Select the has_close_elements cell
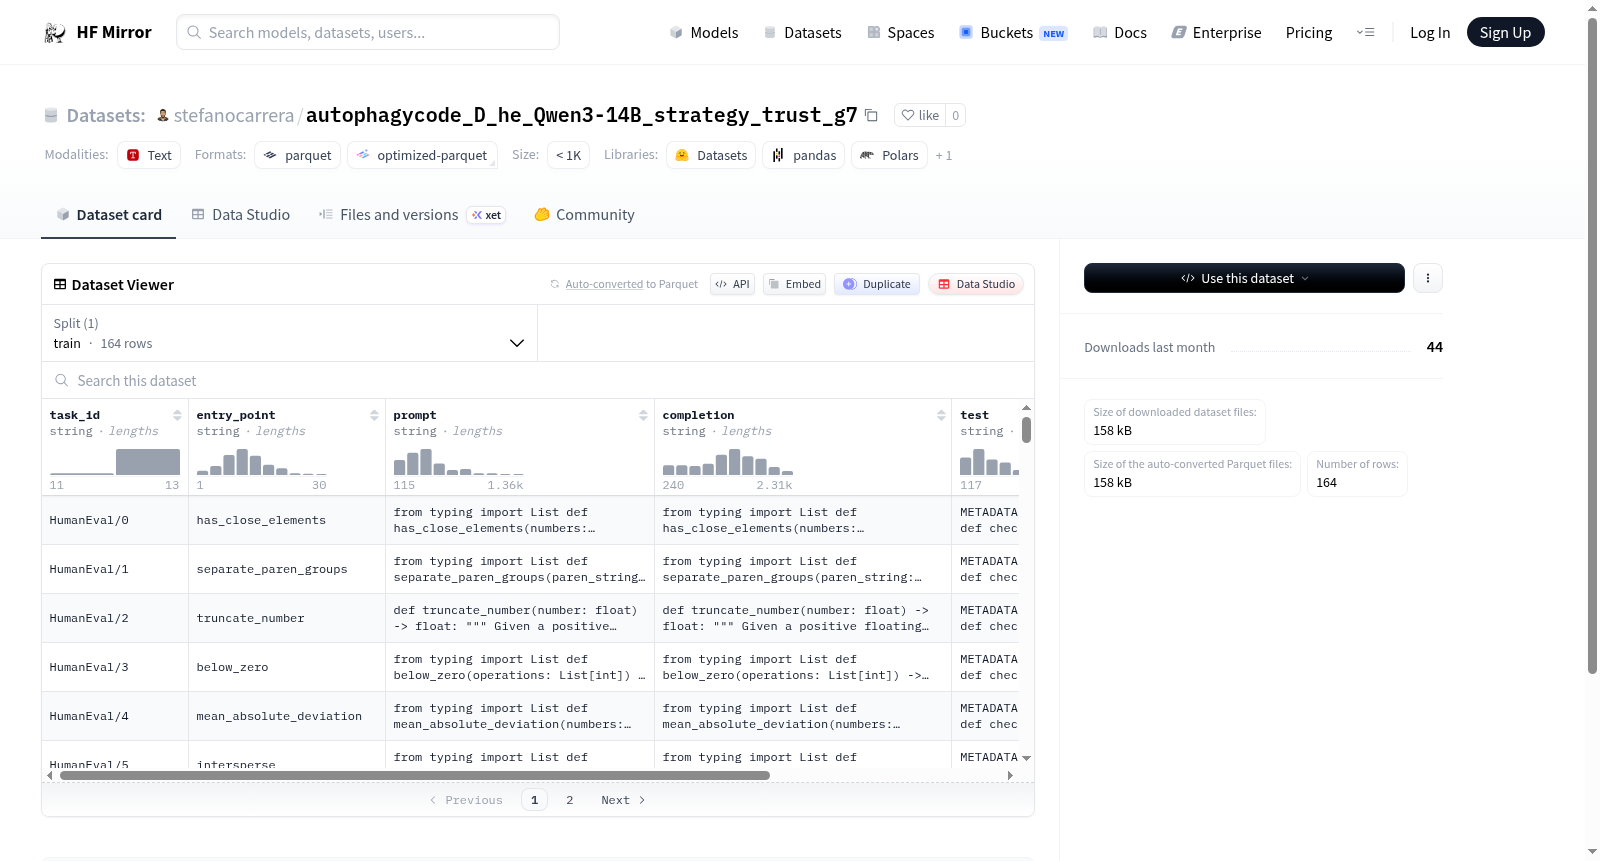This screenshot has height=861, width=1600. (x=287, y=520)
